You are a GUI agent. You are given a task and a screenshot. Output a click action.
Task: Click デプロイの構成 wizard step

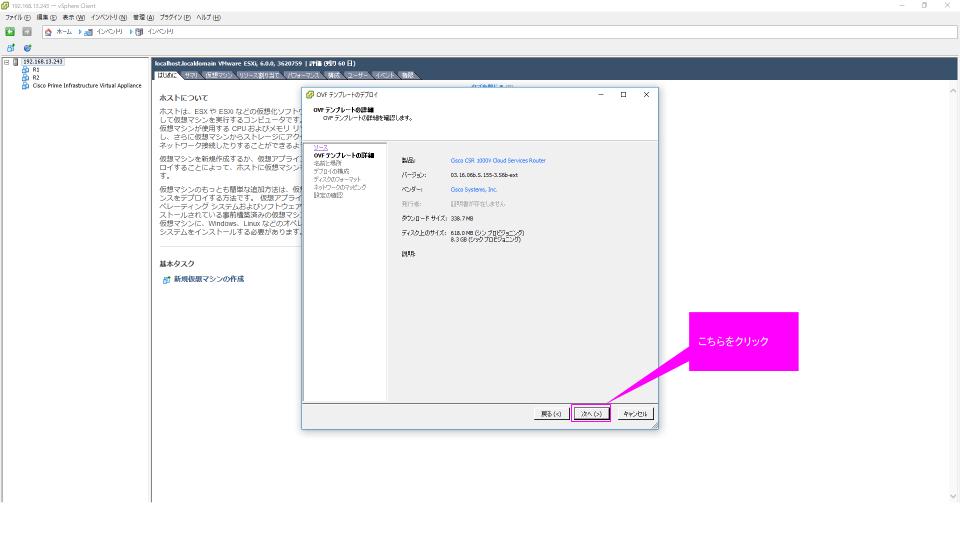(x=331, y=171)
